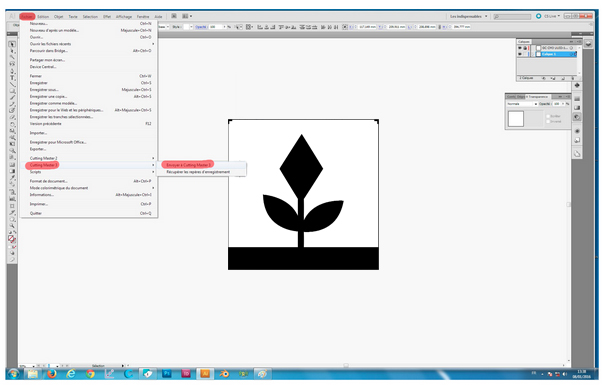Toggle the Inverser checkbox in Transparency panel

548,122
